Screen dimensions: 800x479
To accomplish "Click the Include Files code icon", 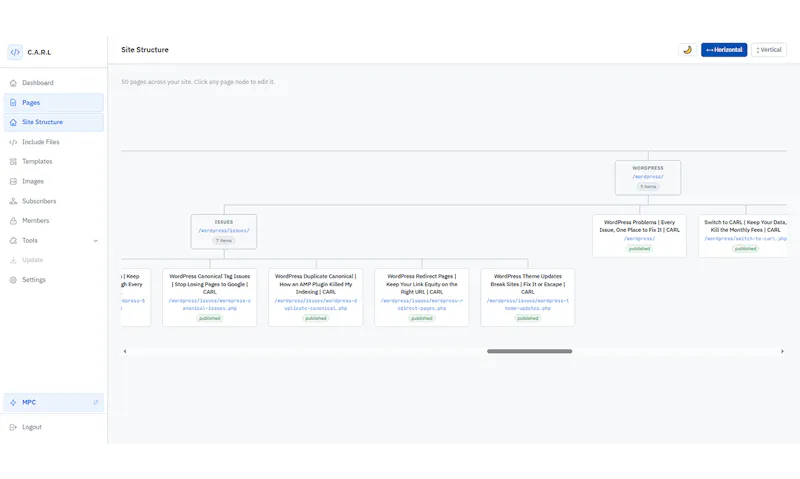I will pyautogui.click(x=13, y=142).
